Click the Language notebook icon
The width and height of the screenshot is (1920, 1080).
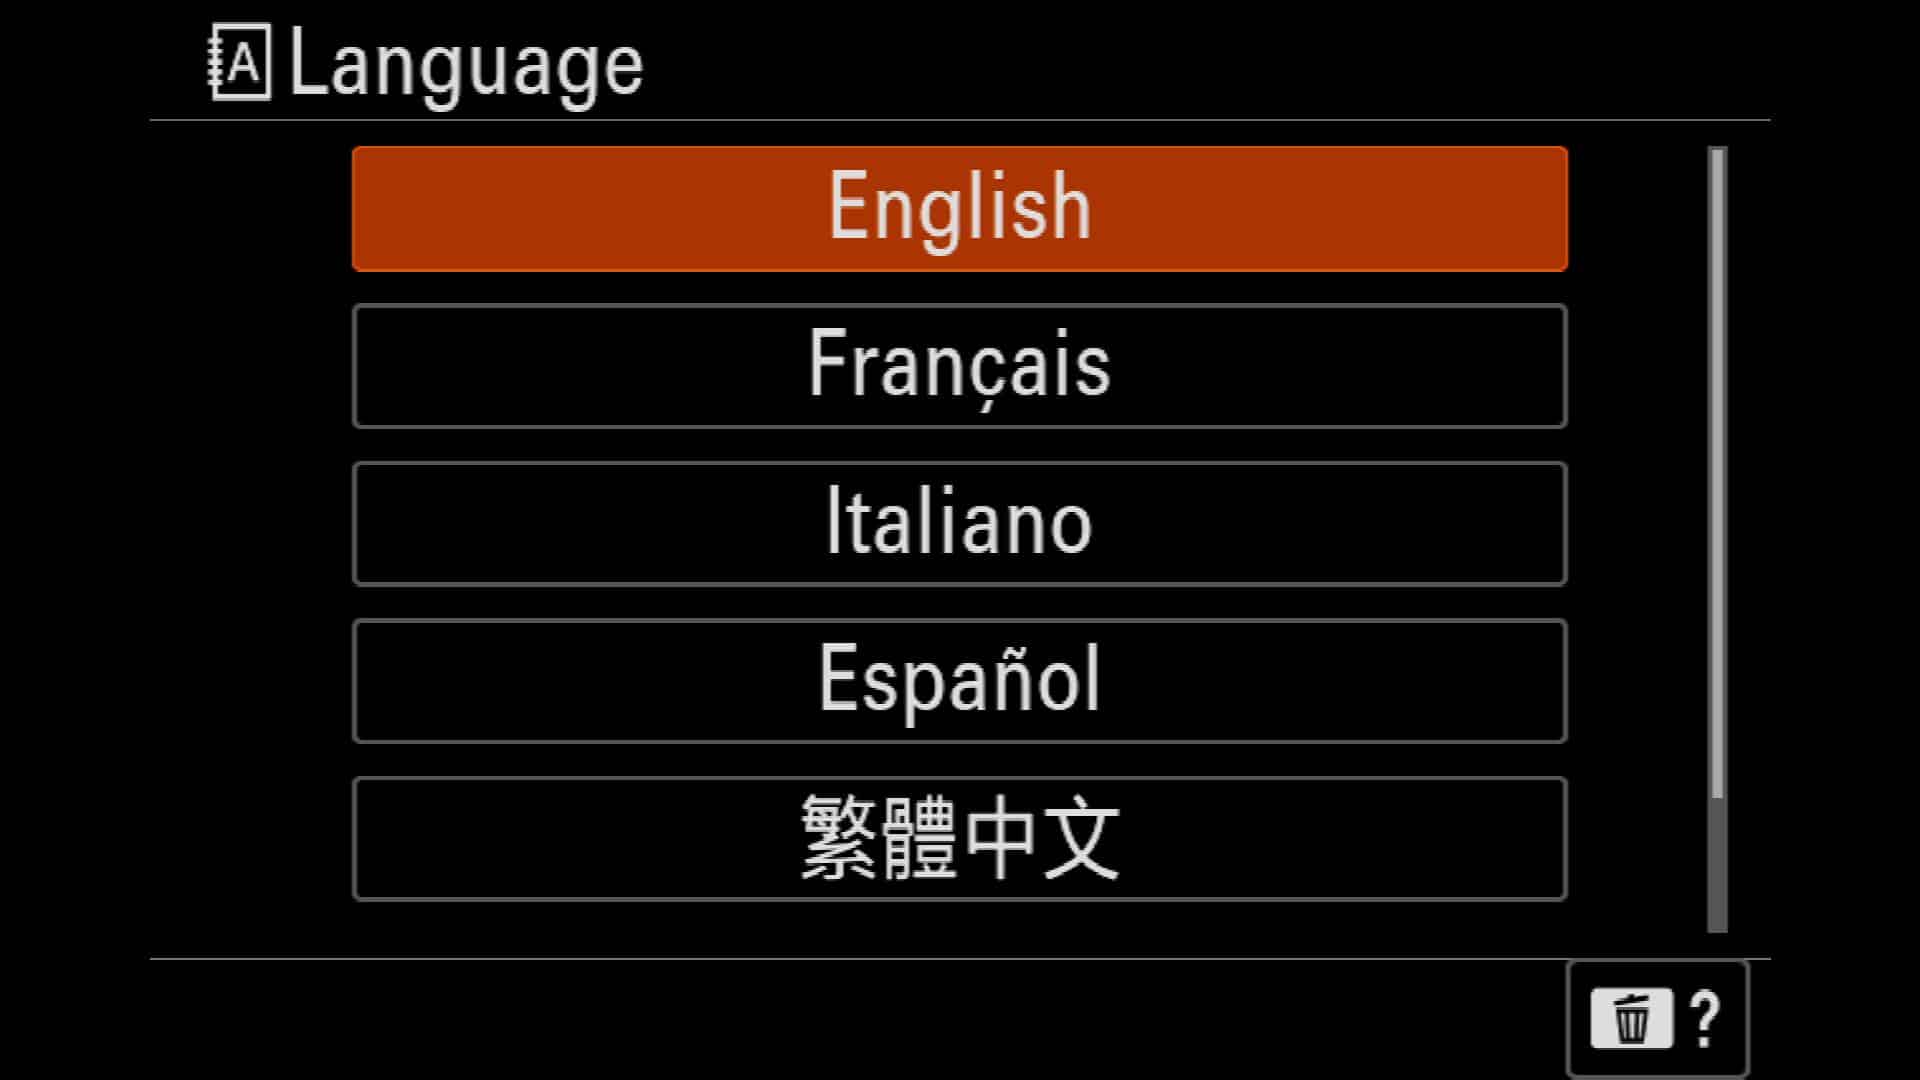[x=239, y=63]
